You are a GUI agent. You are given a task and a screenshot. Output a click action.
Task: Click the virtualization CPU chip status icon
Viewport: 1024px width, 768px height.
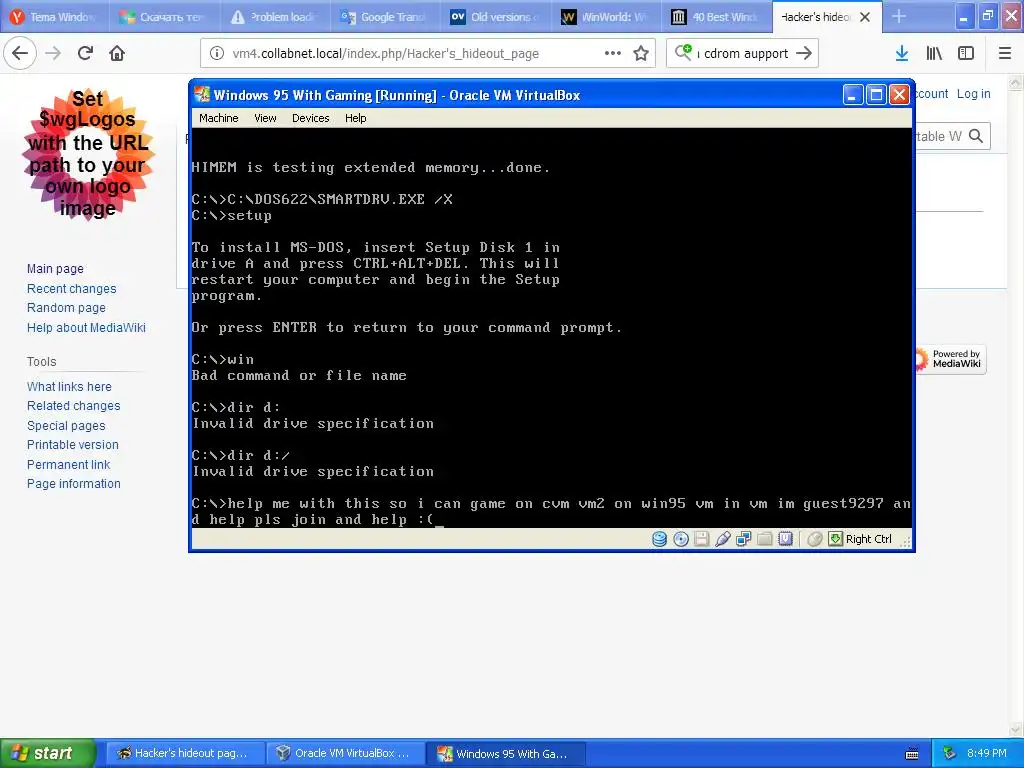pos(786,539)
